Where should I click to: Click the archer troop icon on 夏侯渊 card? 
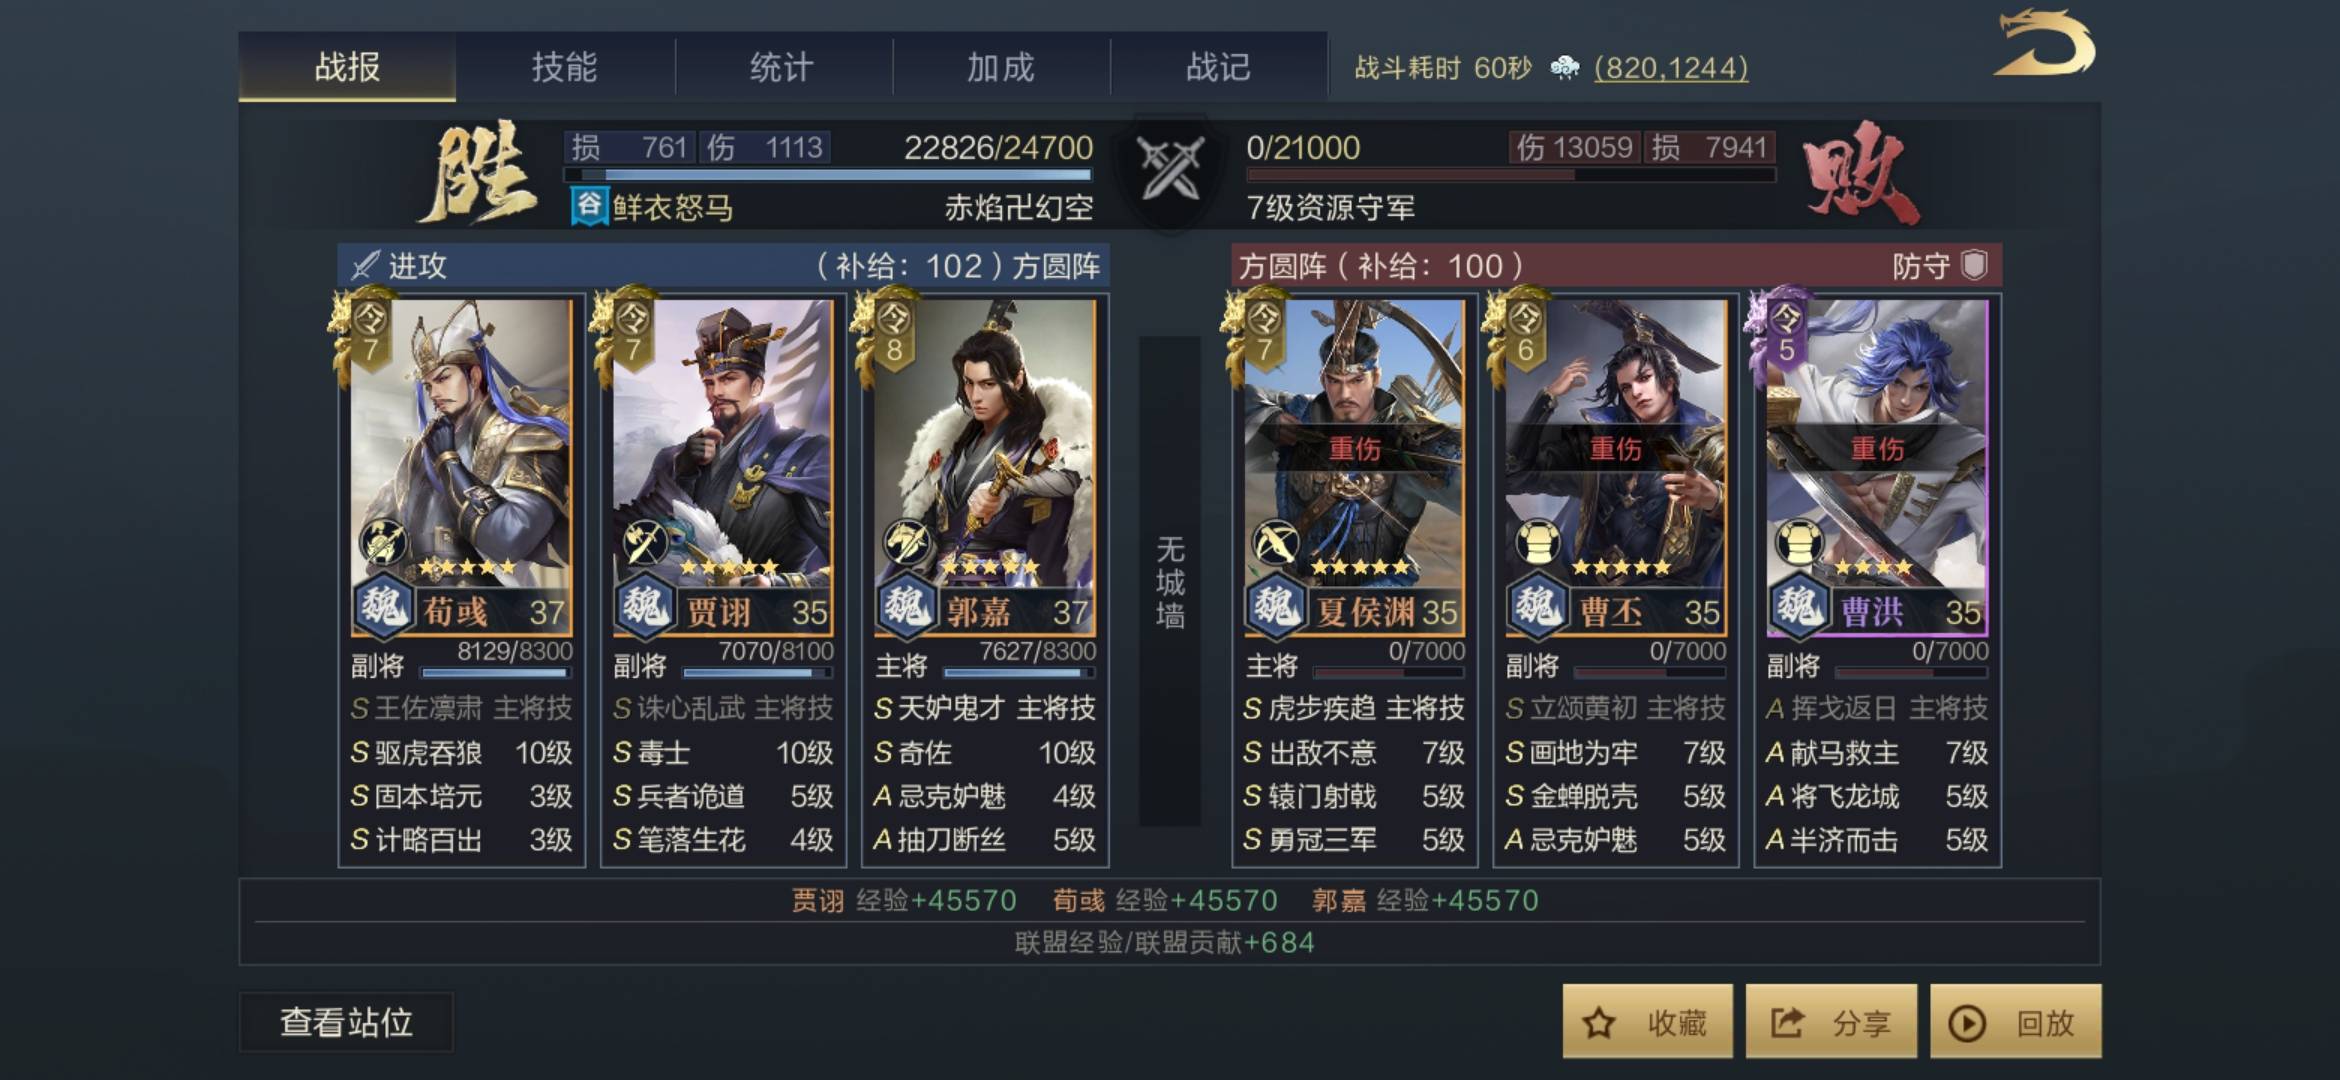click(1276, 543)
